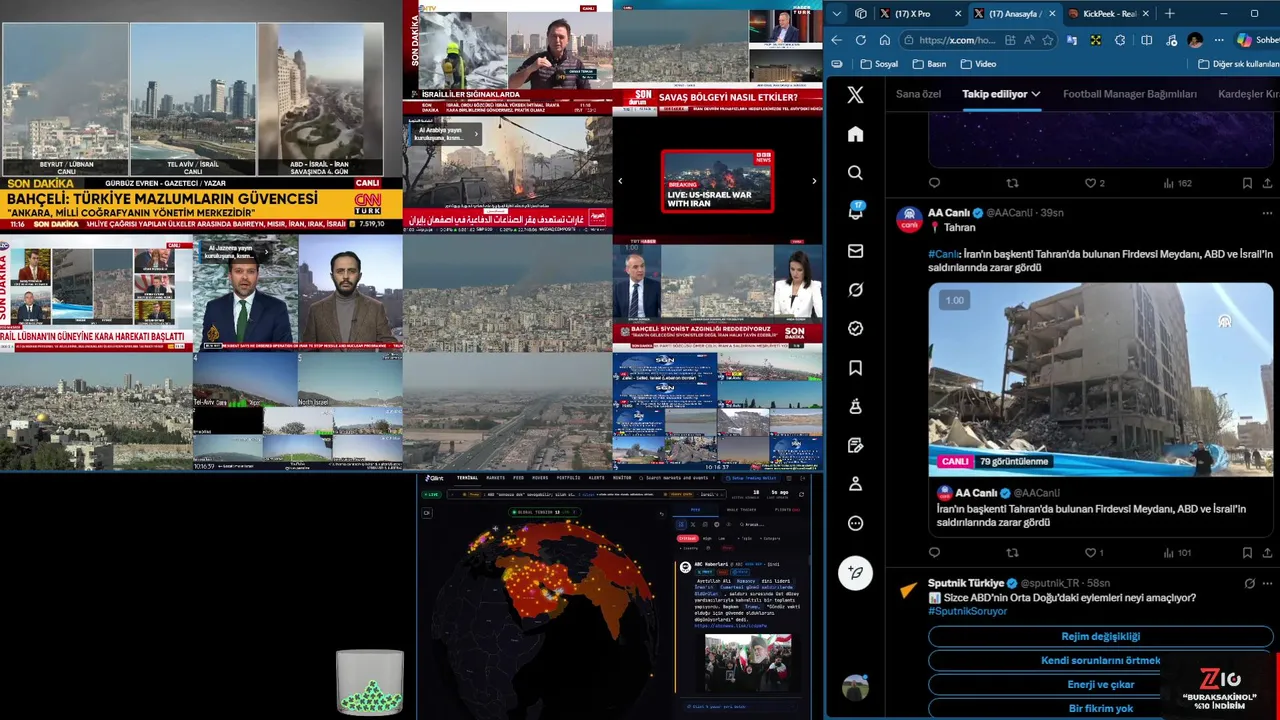Click the X logo at top of sidebar
Image resolution: width=1280 pixels, height=720 pixels.
855,95
